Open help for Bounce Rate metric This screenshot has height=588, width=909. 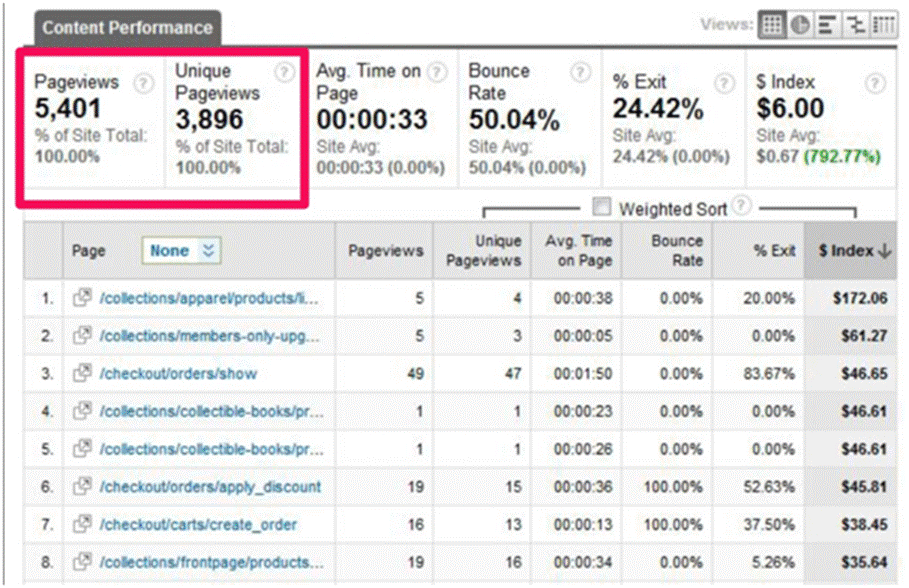[580, 72]
